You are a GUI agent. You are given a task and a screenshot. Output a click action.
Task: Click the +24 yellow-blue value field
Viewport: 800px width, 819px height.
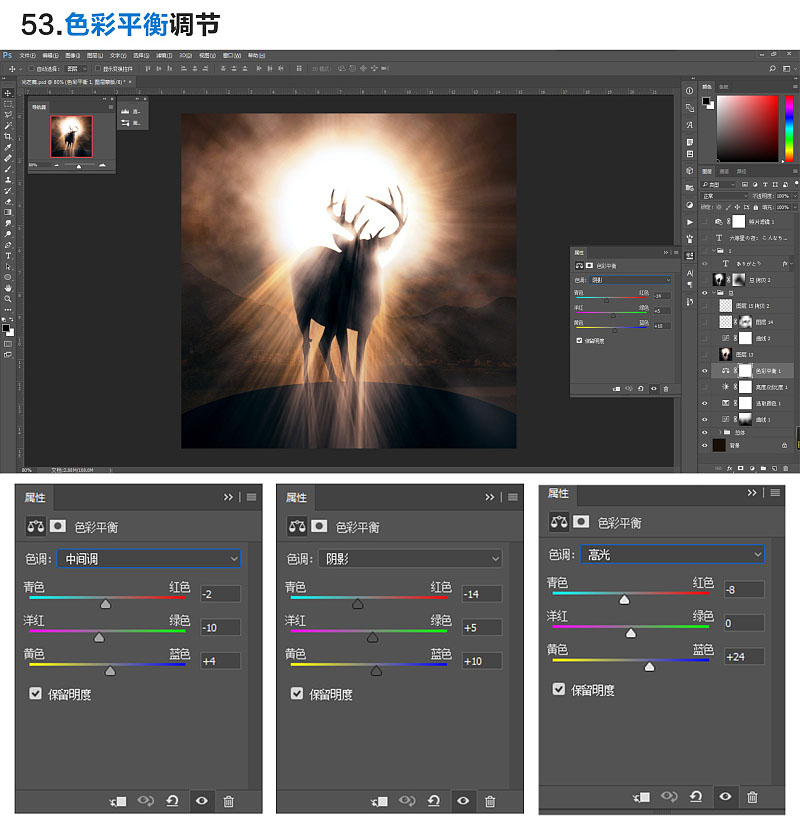744,657
